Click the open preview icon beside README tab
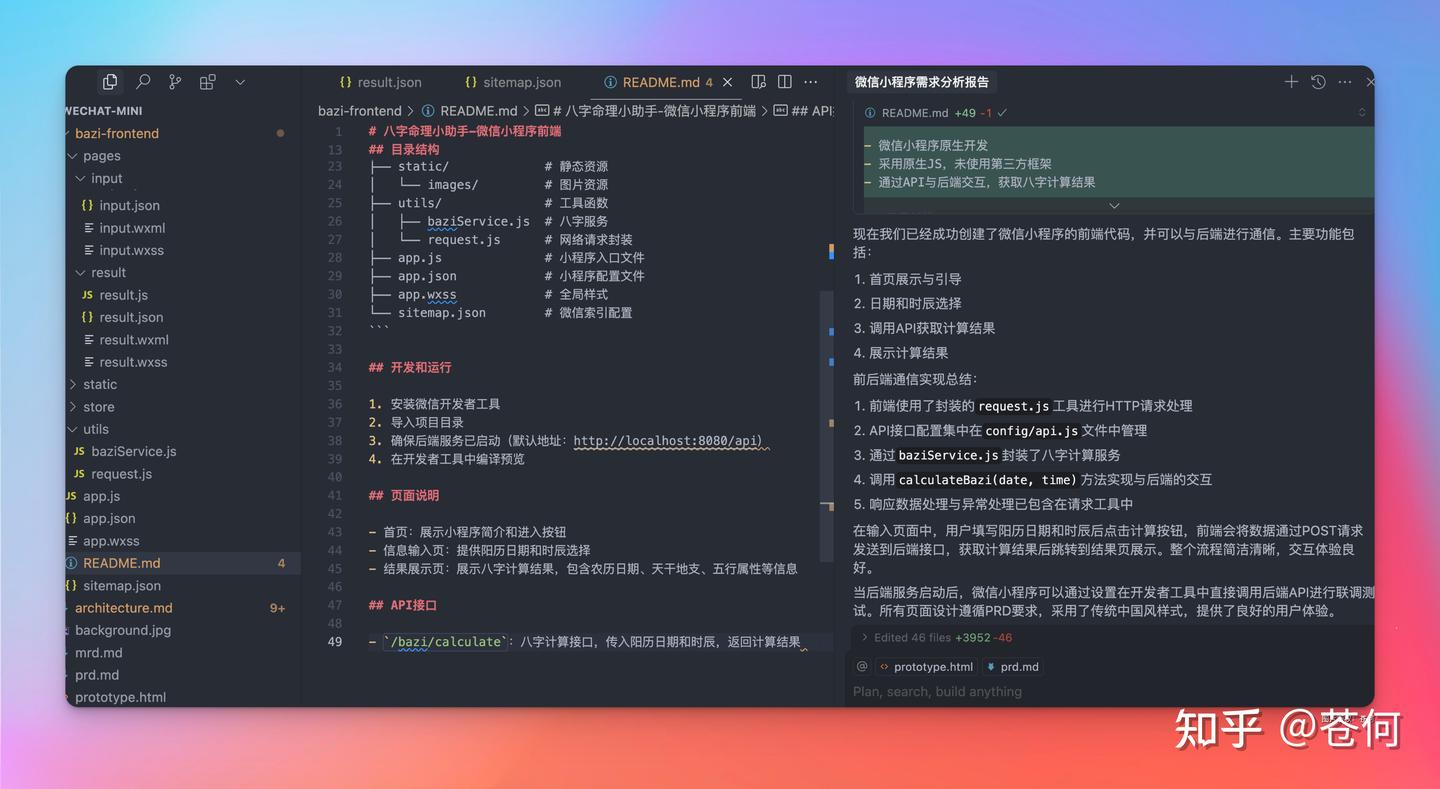The image size is (1440, 789). pos(758,82)
